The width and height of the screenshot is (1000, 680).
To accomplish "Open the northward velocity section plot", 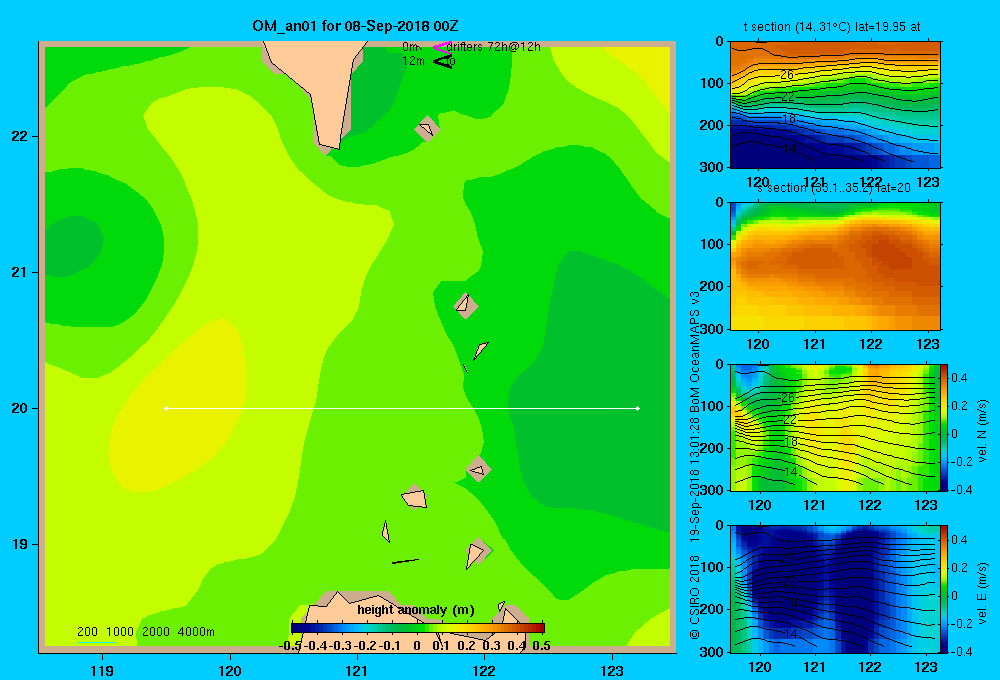I will coord(835,427).
